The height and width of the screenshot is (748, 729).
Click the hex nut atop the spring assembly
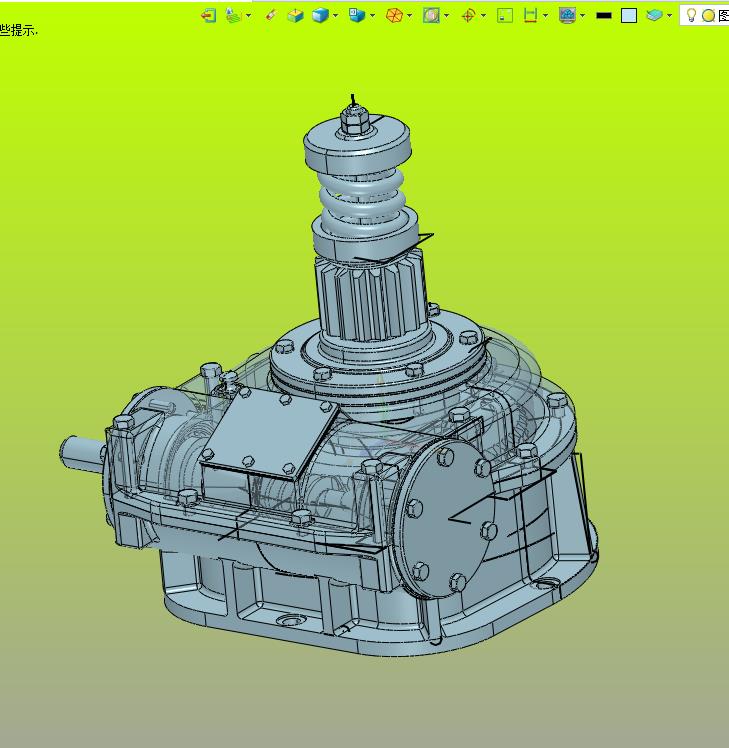click(354, 122)
